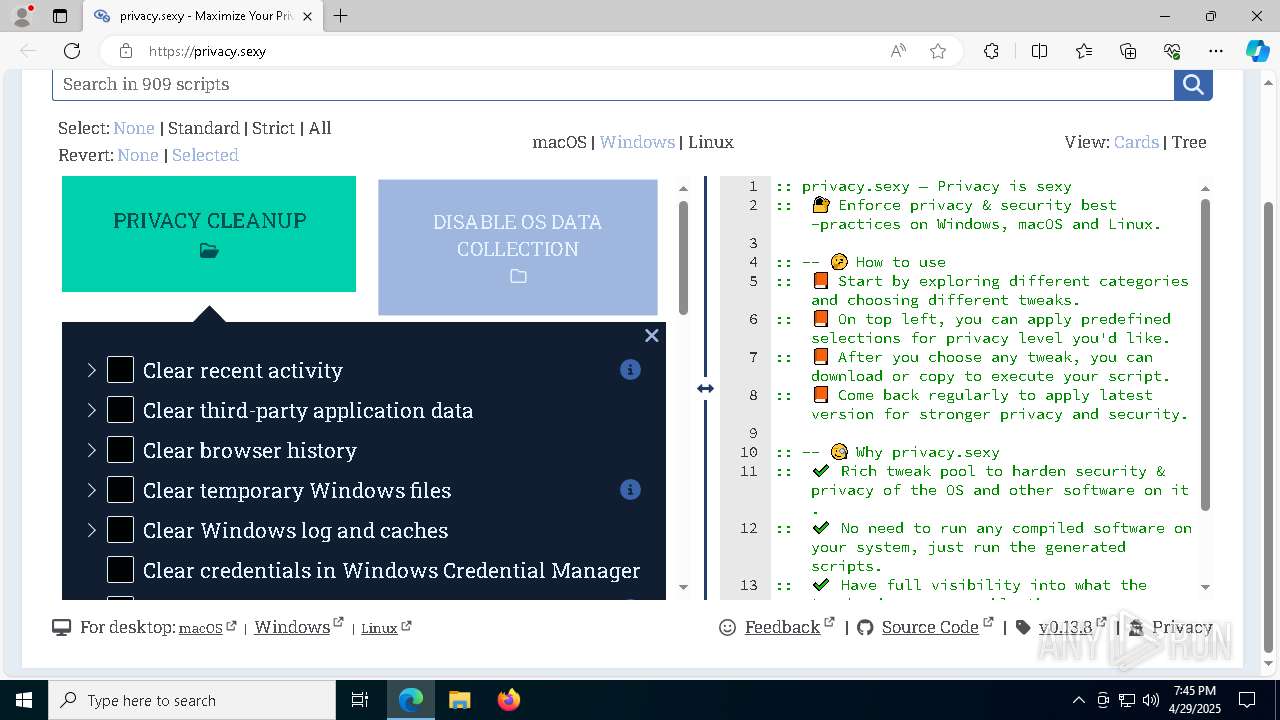Revert None option

click(x=138, y=155)
